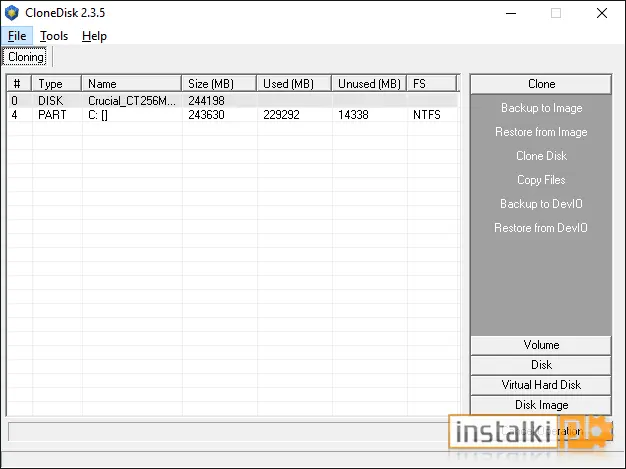Switch to the Cloning tab
The image size is (626, 469).
26,57
